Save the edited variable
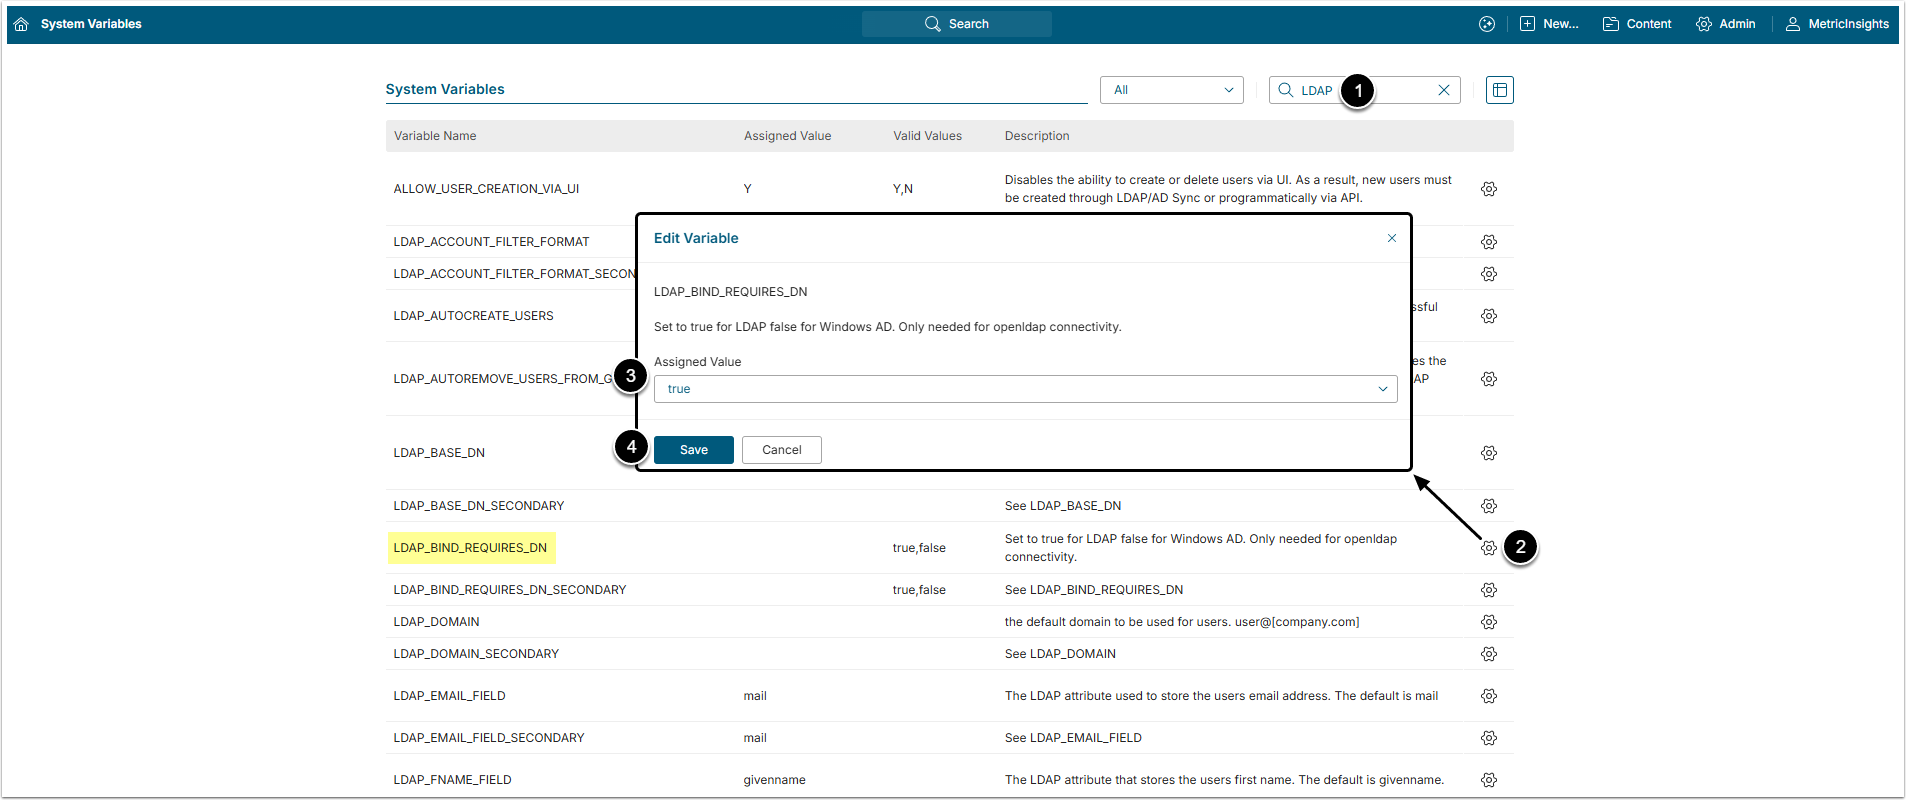Image resolution: width=1906 pixels, height=800 pixels. point(693,450)
